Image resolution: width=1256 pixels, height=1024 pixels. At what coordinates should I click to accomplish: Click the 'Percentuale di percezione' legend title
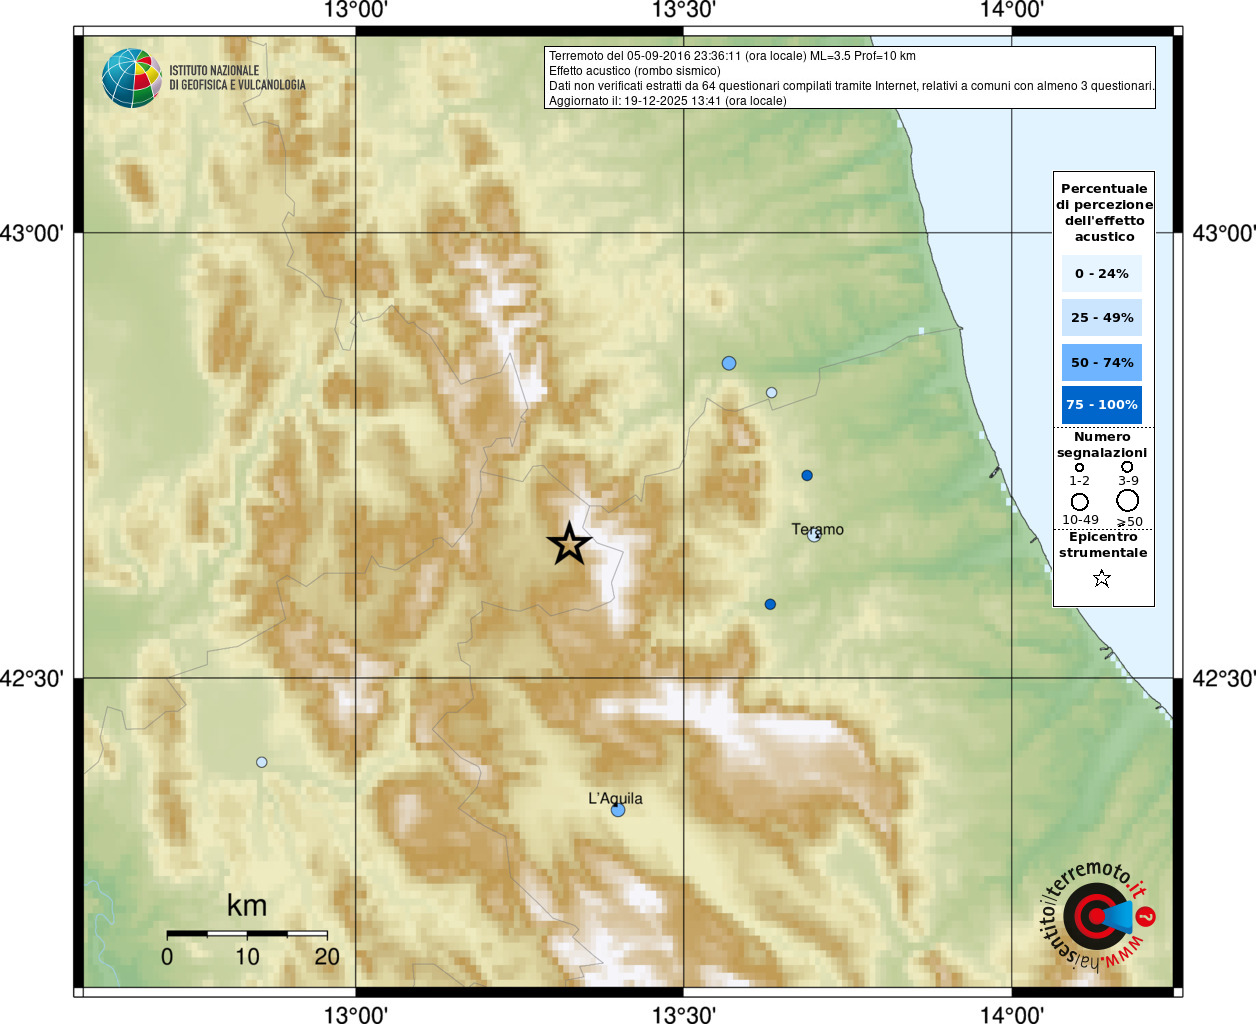pos(1104,212)
